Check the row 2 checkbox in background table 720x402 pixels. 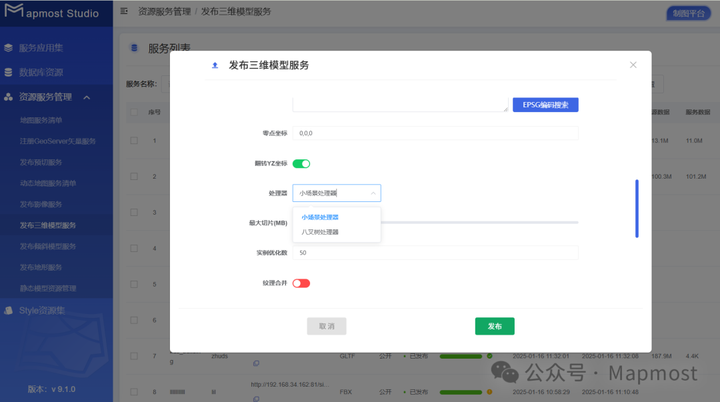134,176
